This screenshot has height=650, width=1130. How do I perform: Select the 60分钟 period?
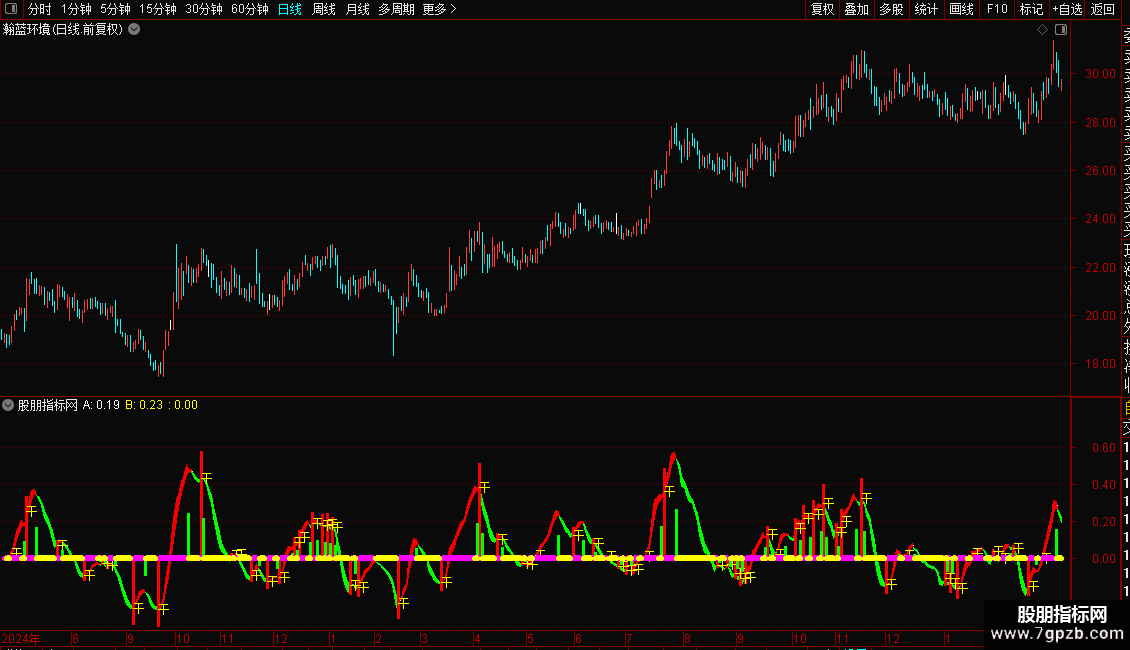(250, 9)
